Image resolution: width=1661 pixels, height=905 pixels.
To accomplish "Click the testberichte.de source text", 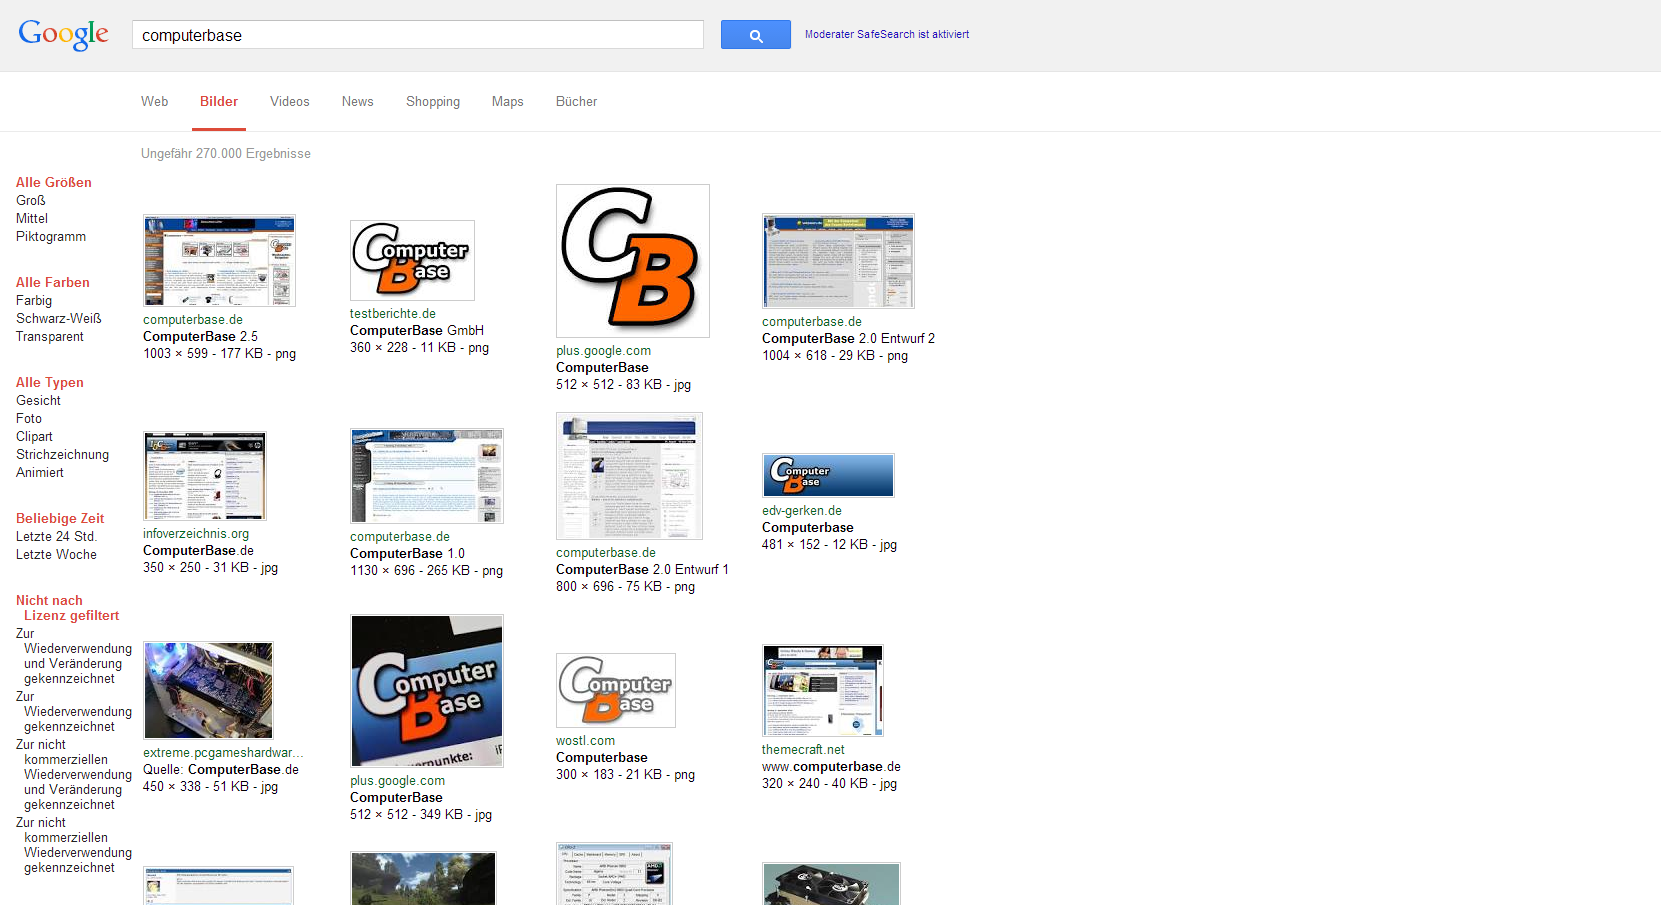I will (x=393, y=314).
